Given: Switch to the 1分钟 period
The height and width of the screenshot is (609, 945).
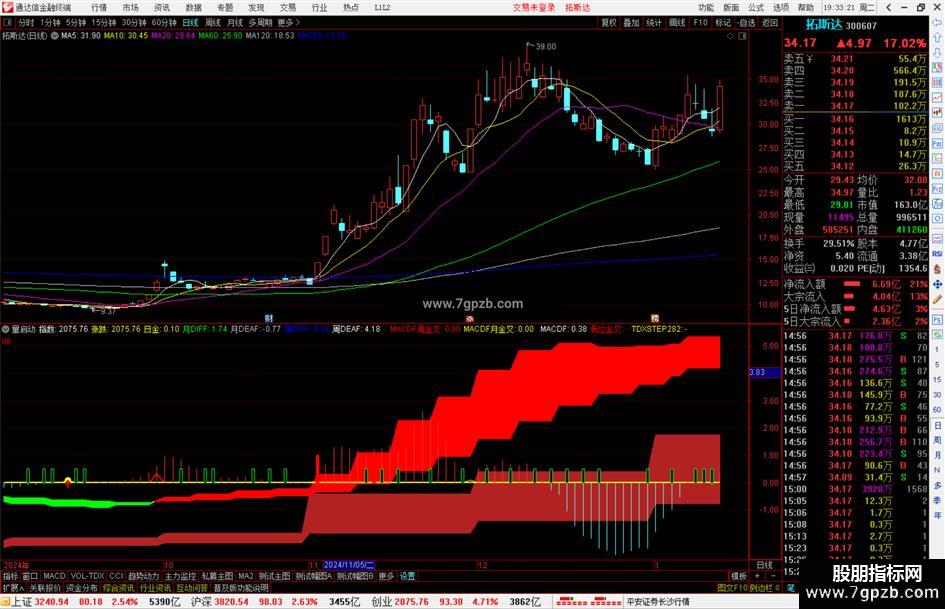Looking at the screenshot, I should (50, 22).
